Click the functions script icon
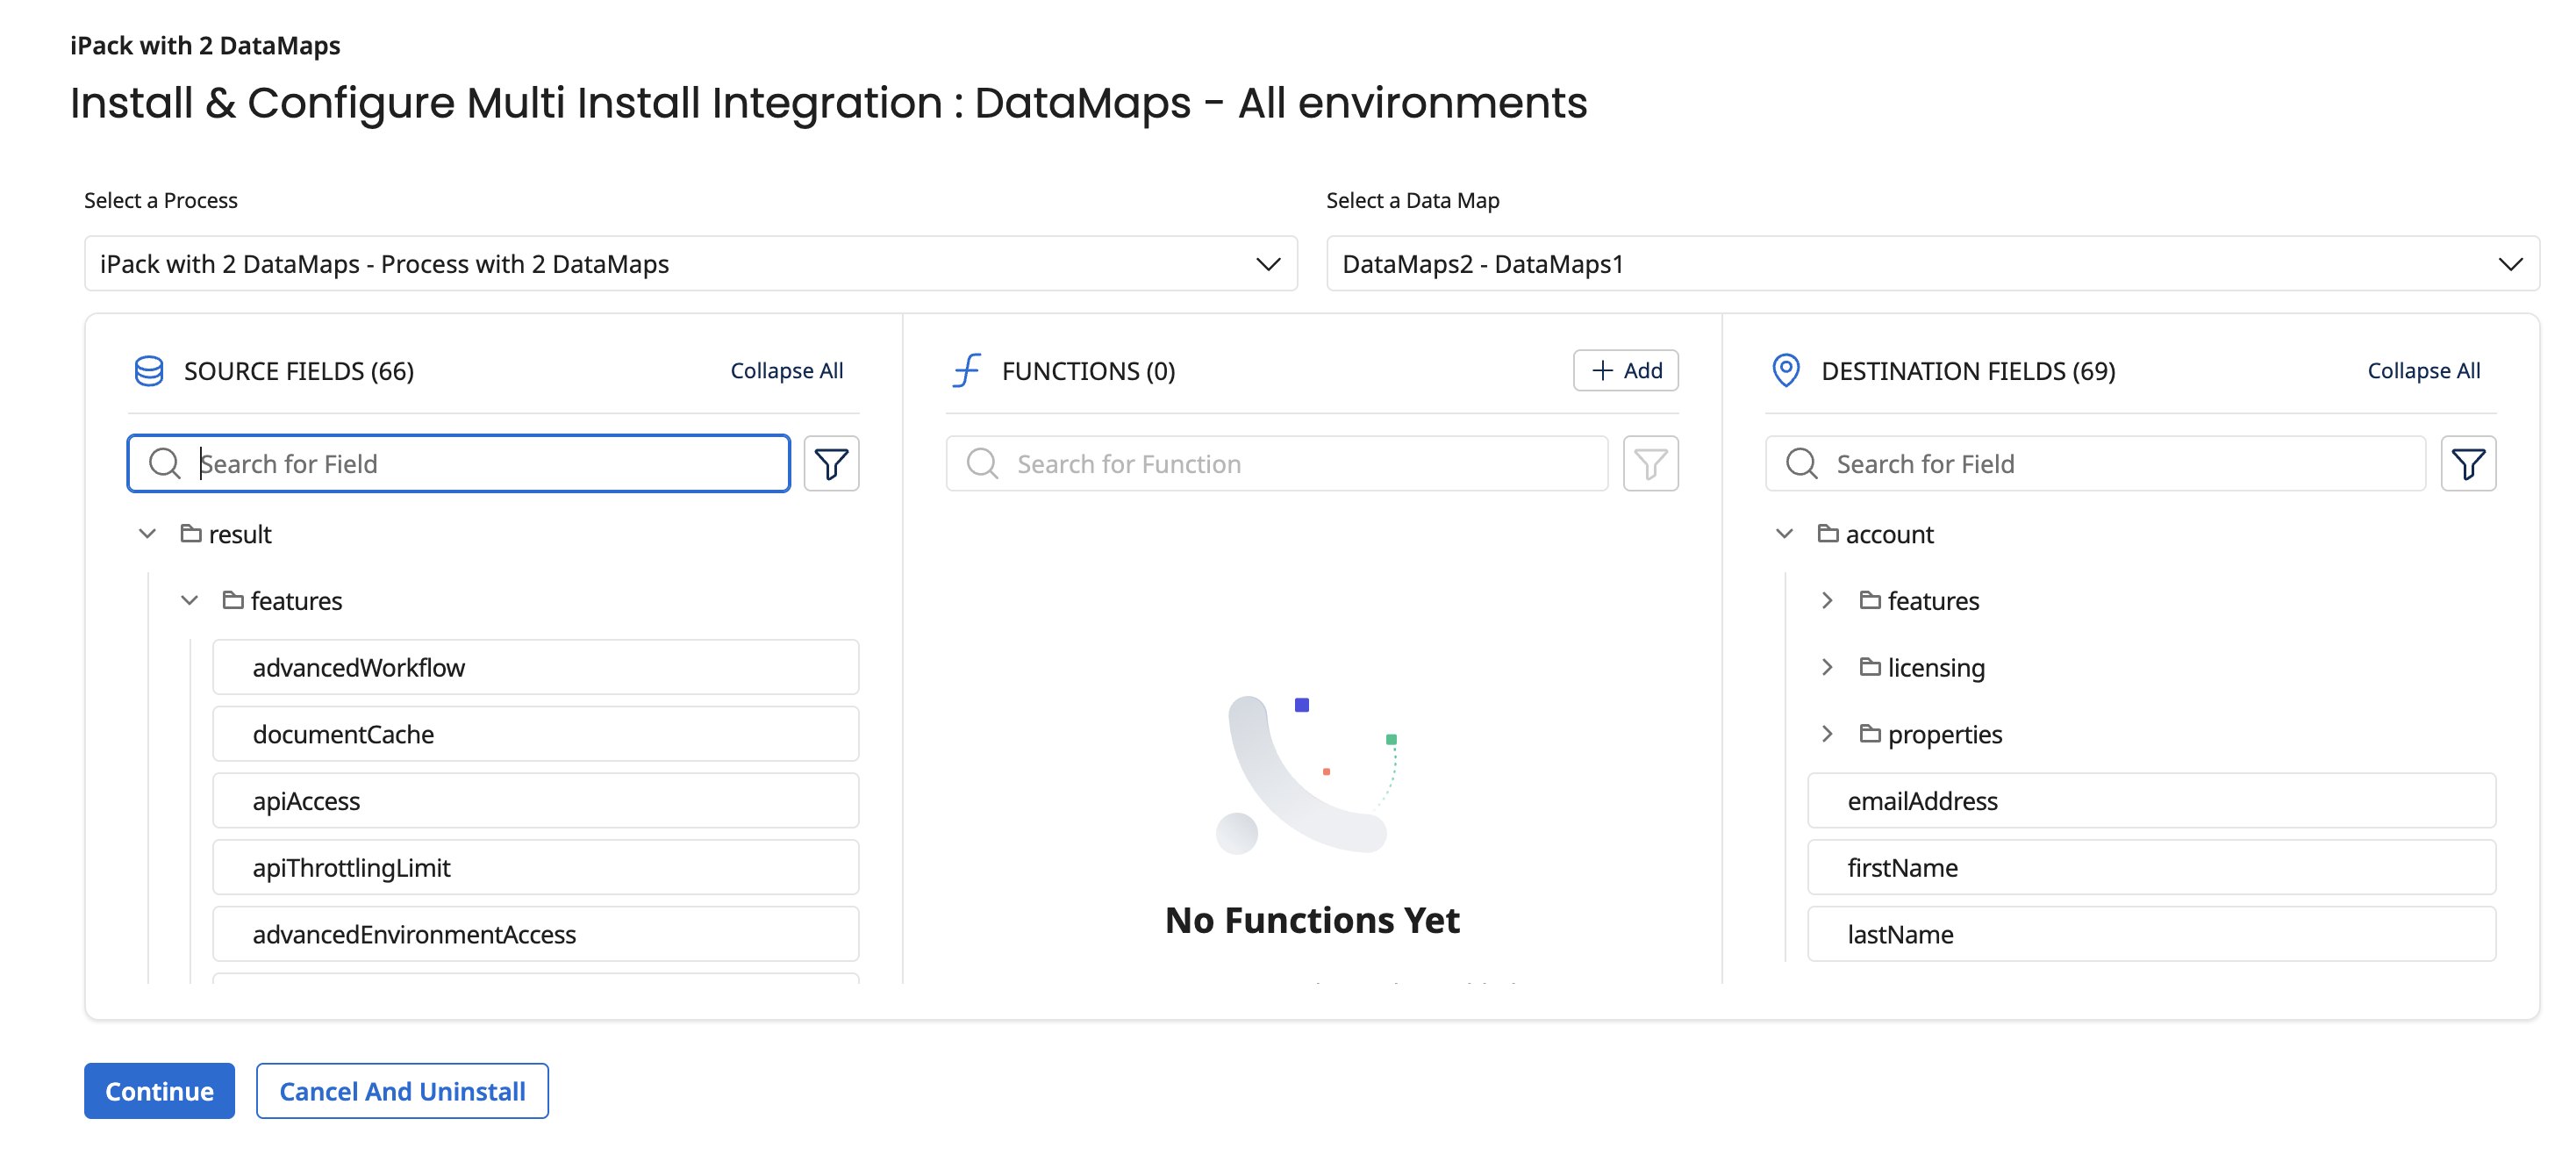The width and height of the screenshot is (2576, 1162). point(967,371)
